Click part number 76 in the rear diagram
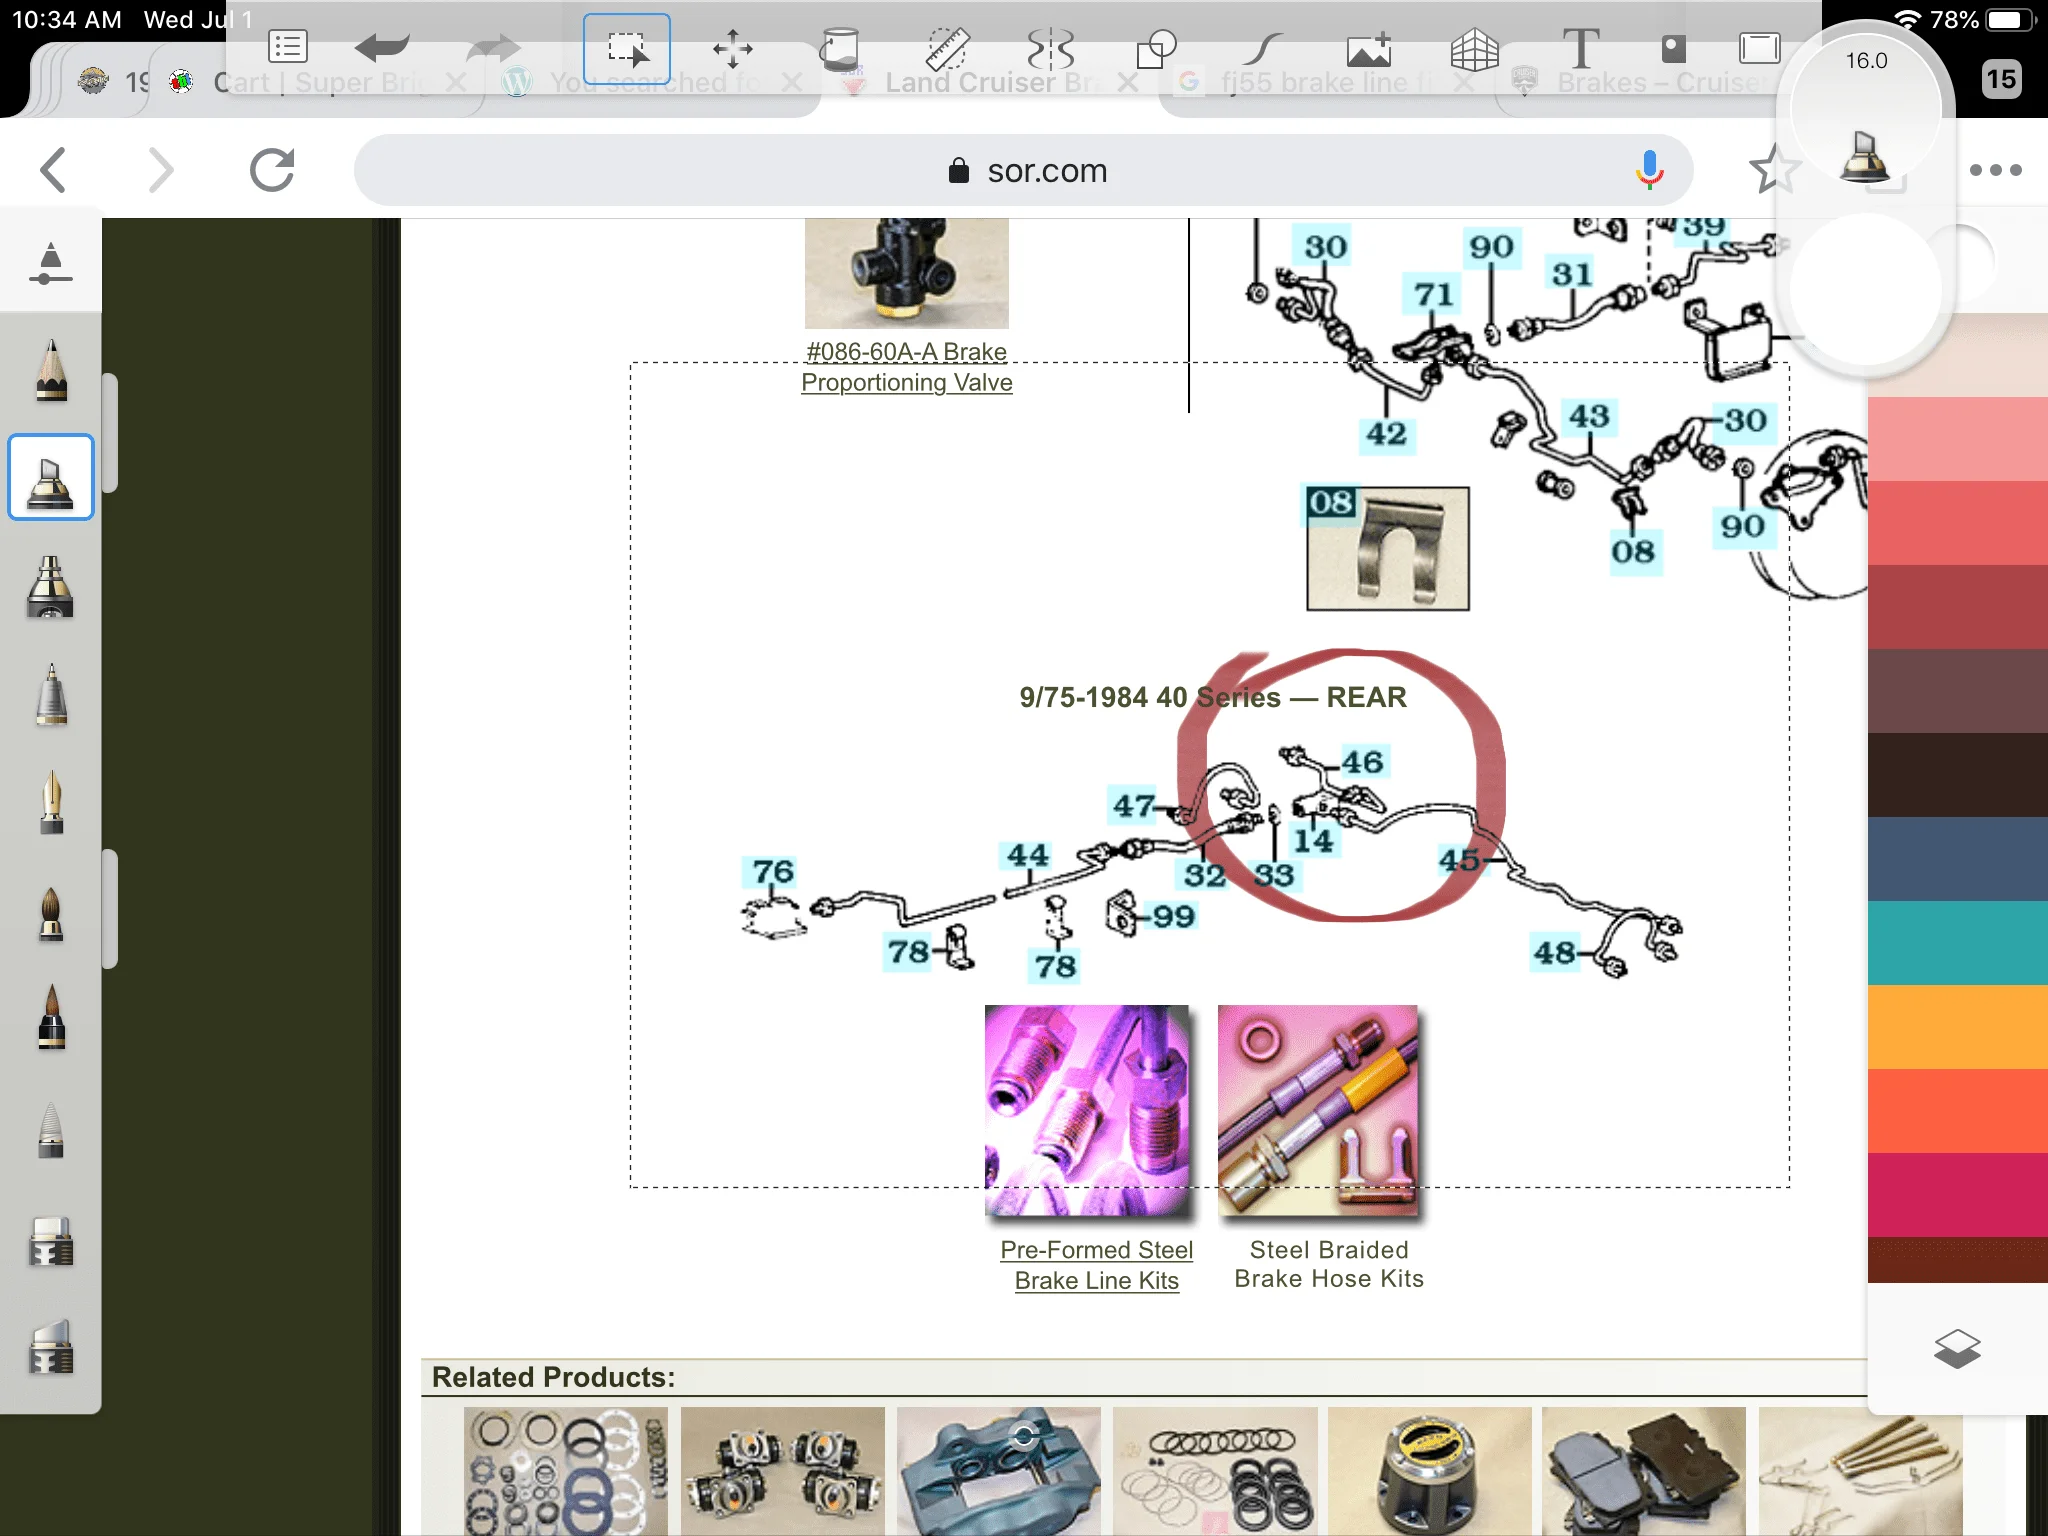This screenshot has width=2048, height=1536. pos(773,871)
